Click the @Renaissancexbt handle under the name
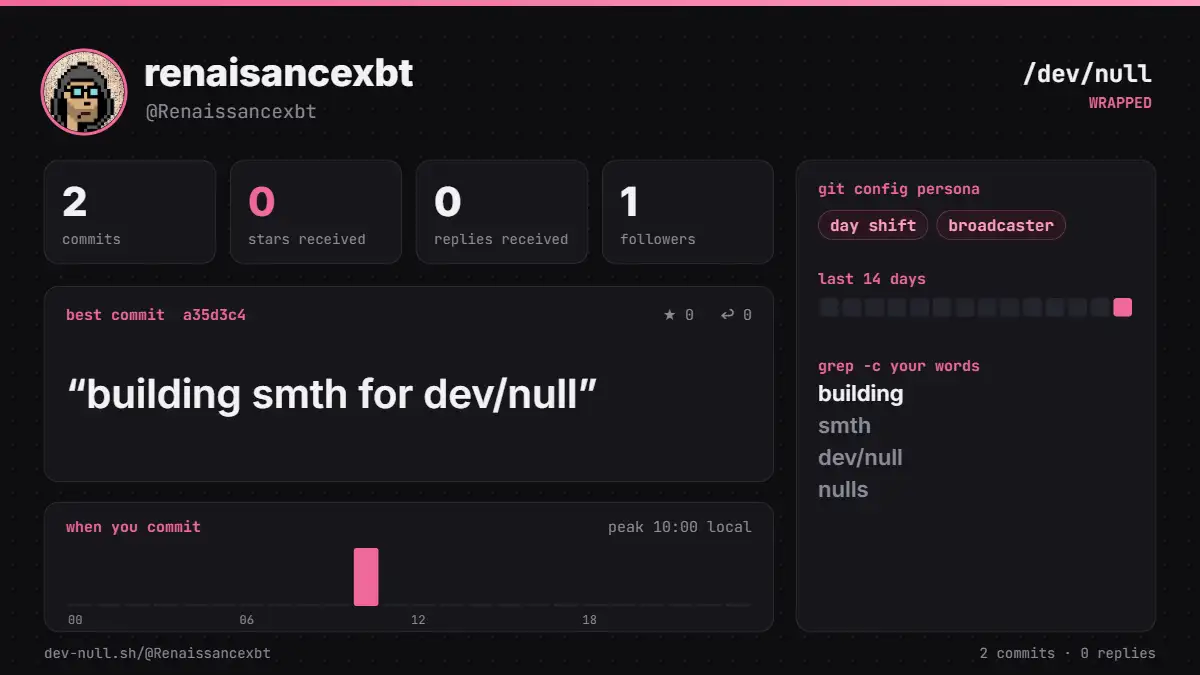Screen dimensions: 1200x675 pyautogui.click(x=231, y=111)
